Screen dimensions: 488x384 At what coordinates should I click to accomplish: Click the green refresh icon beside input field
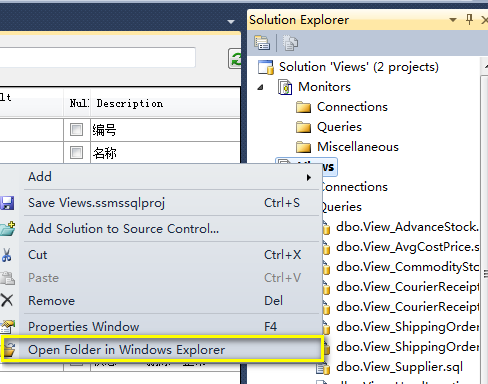pyautogui.click(x=235, y=59)
